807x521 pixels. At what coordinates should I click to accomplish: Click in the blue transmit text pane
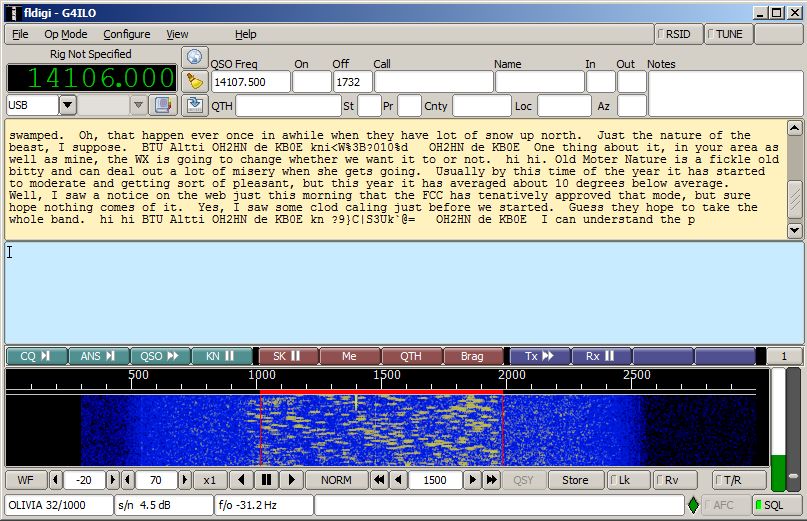click(x=404, y=293)
